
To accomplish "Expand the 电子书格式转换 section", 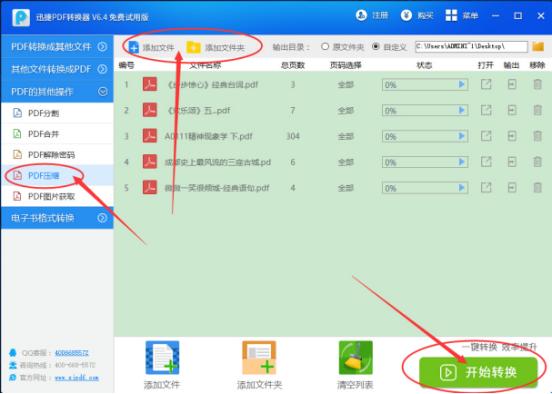I will (57, 218).
